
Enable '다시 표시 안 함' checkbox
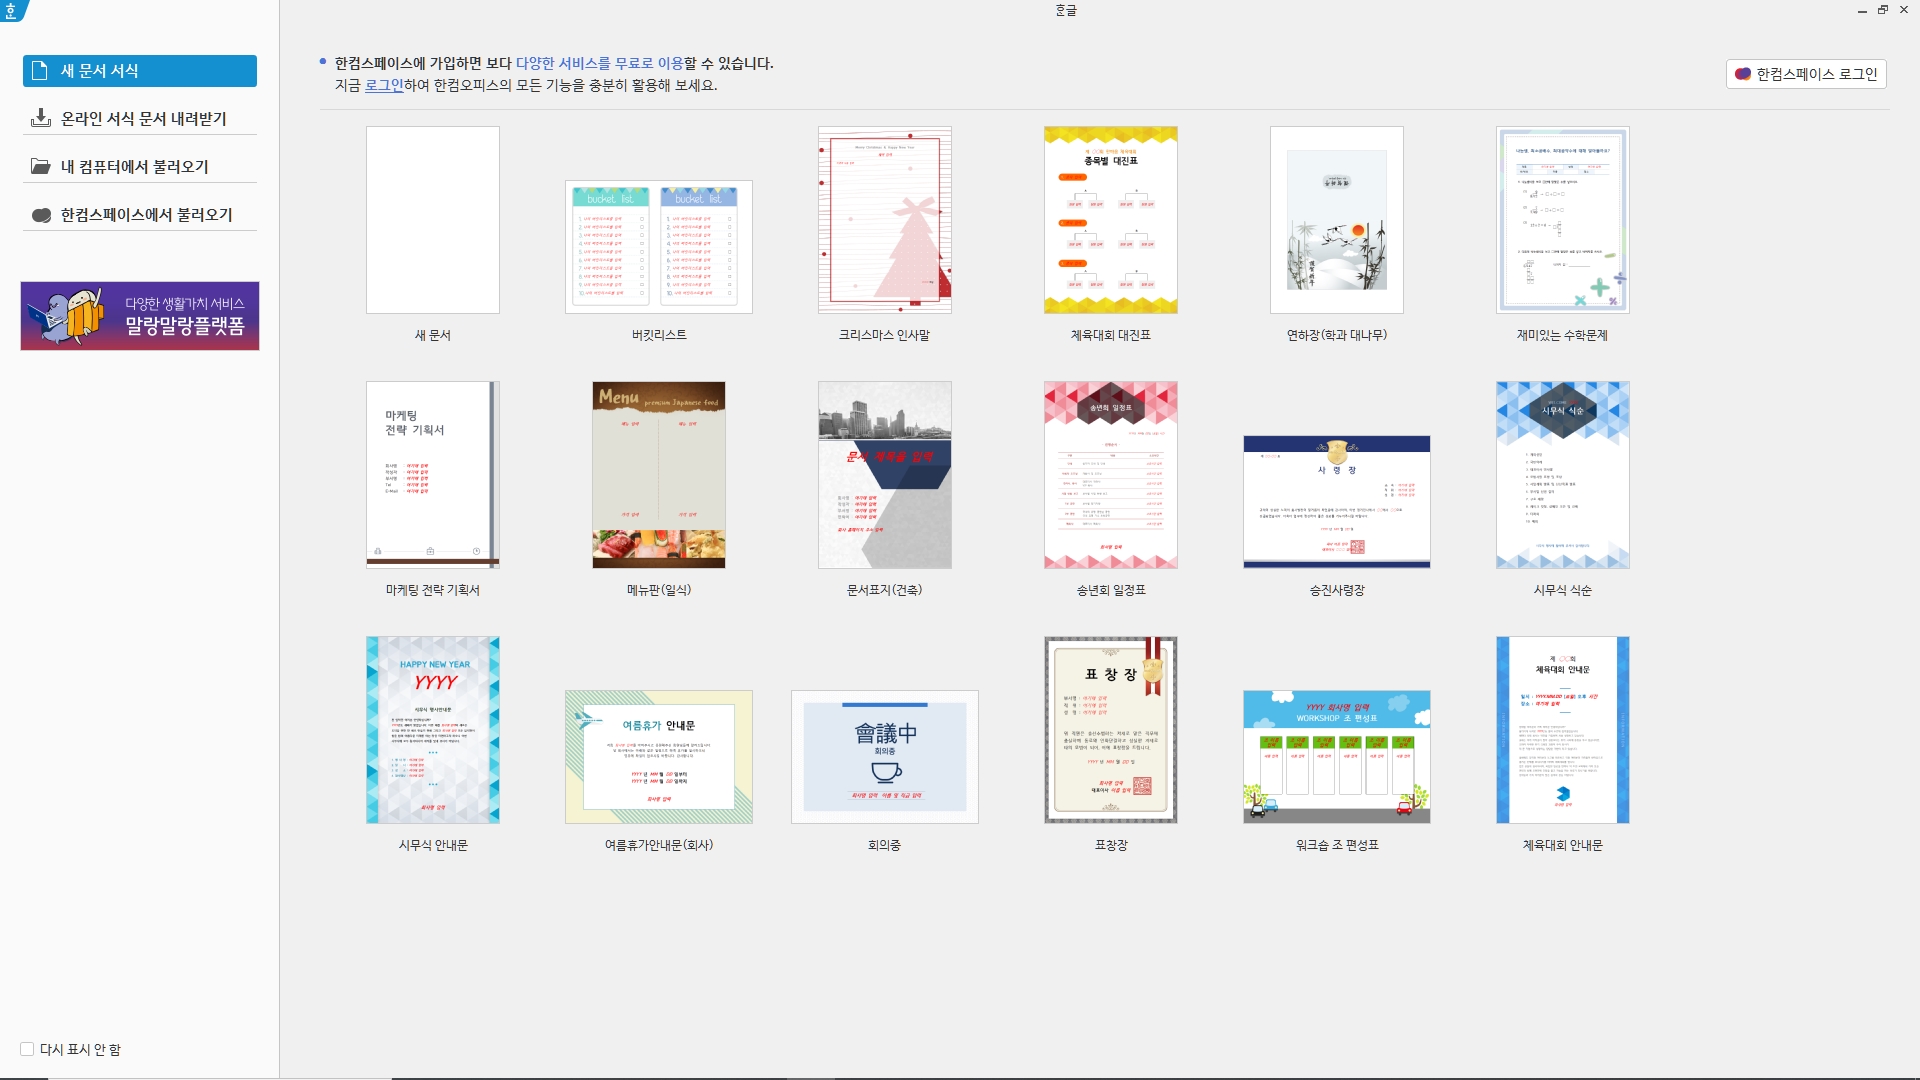pos(27,1049)
